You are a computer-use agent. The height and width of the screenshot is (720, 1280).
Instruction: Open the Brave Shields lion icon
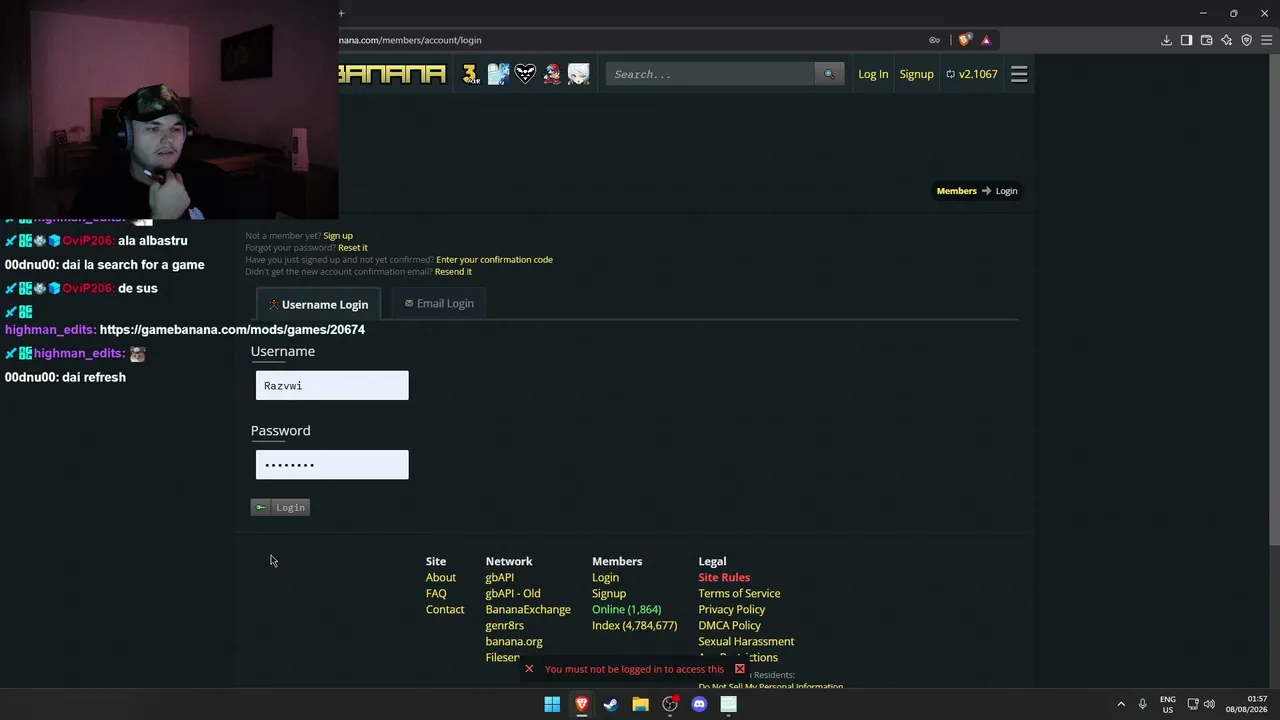click(x=964, y=40)
